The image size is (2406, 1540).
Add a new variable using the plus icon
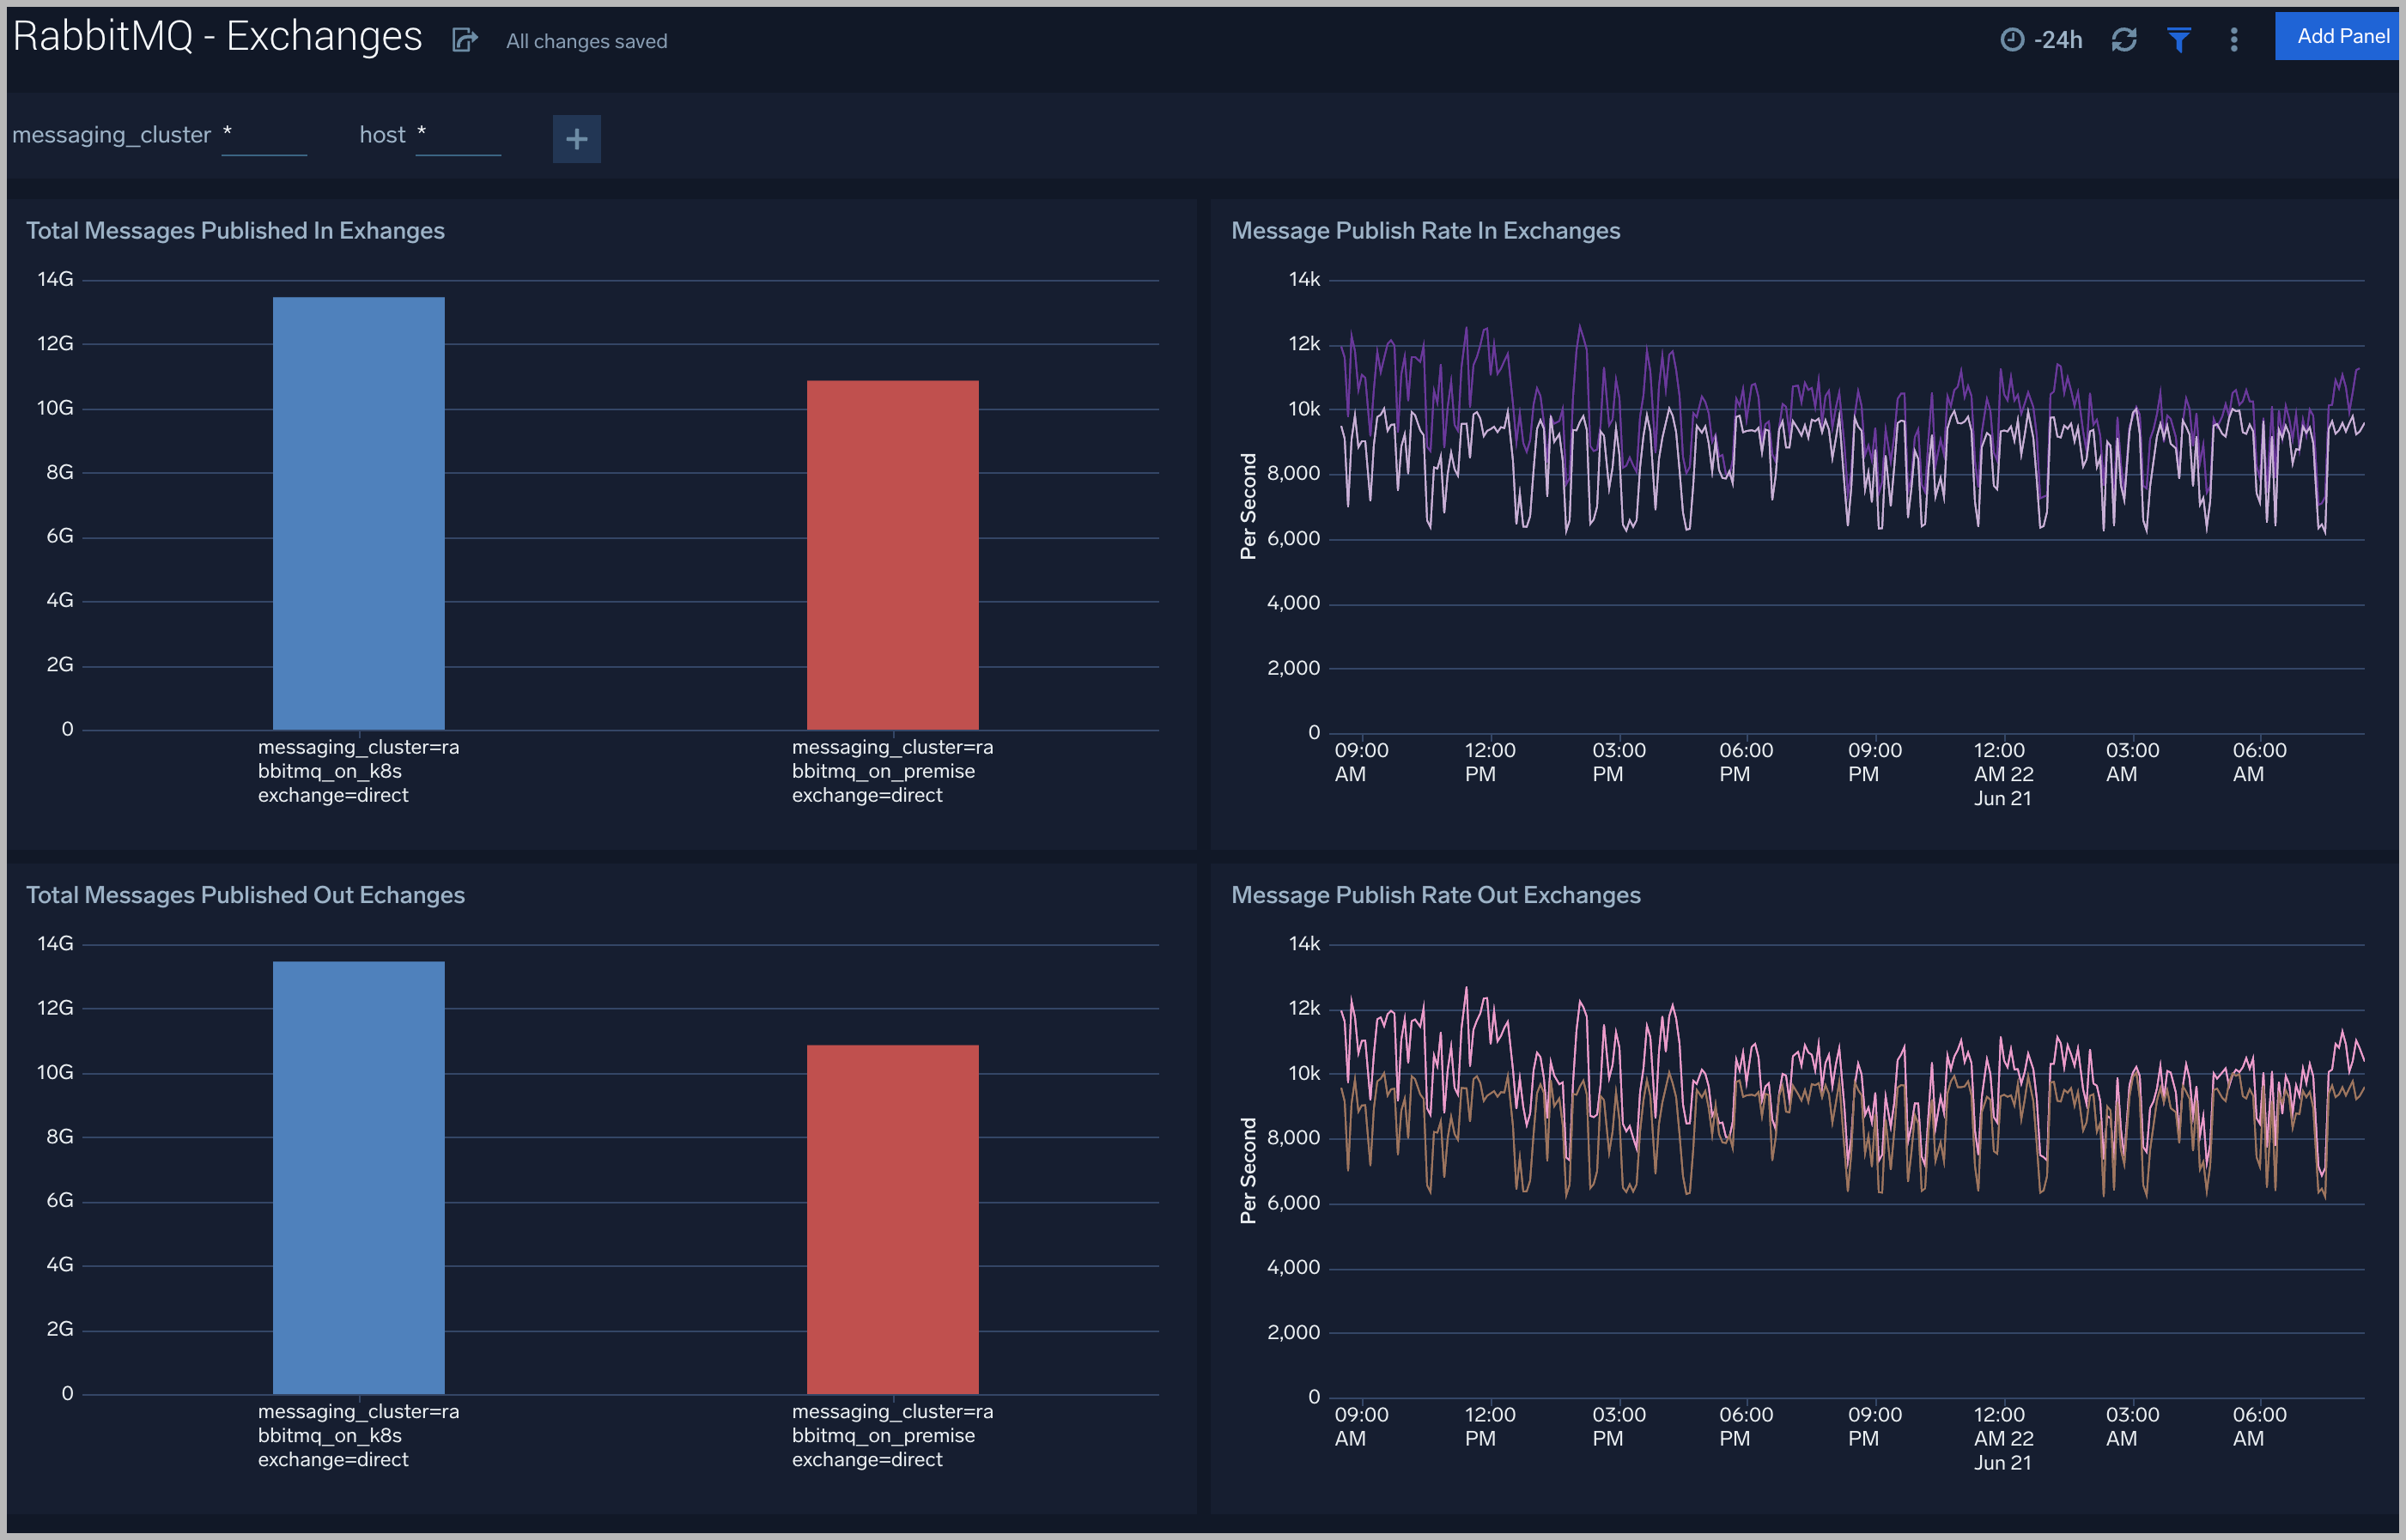click(x=576, y=139)
